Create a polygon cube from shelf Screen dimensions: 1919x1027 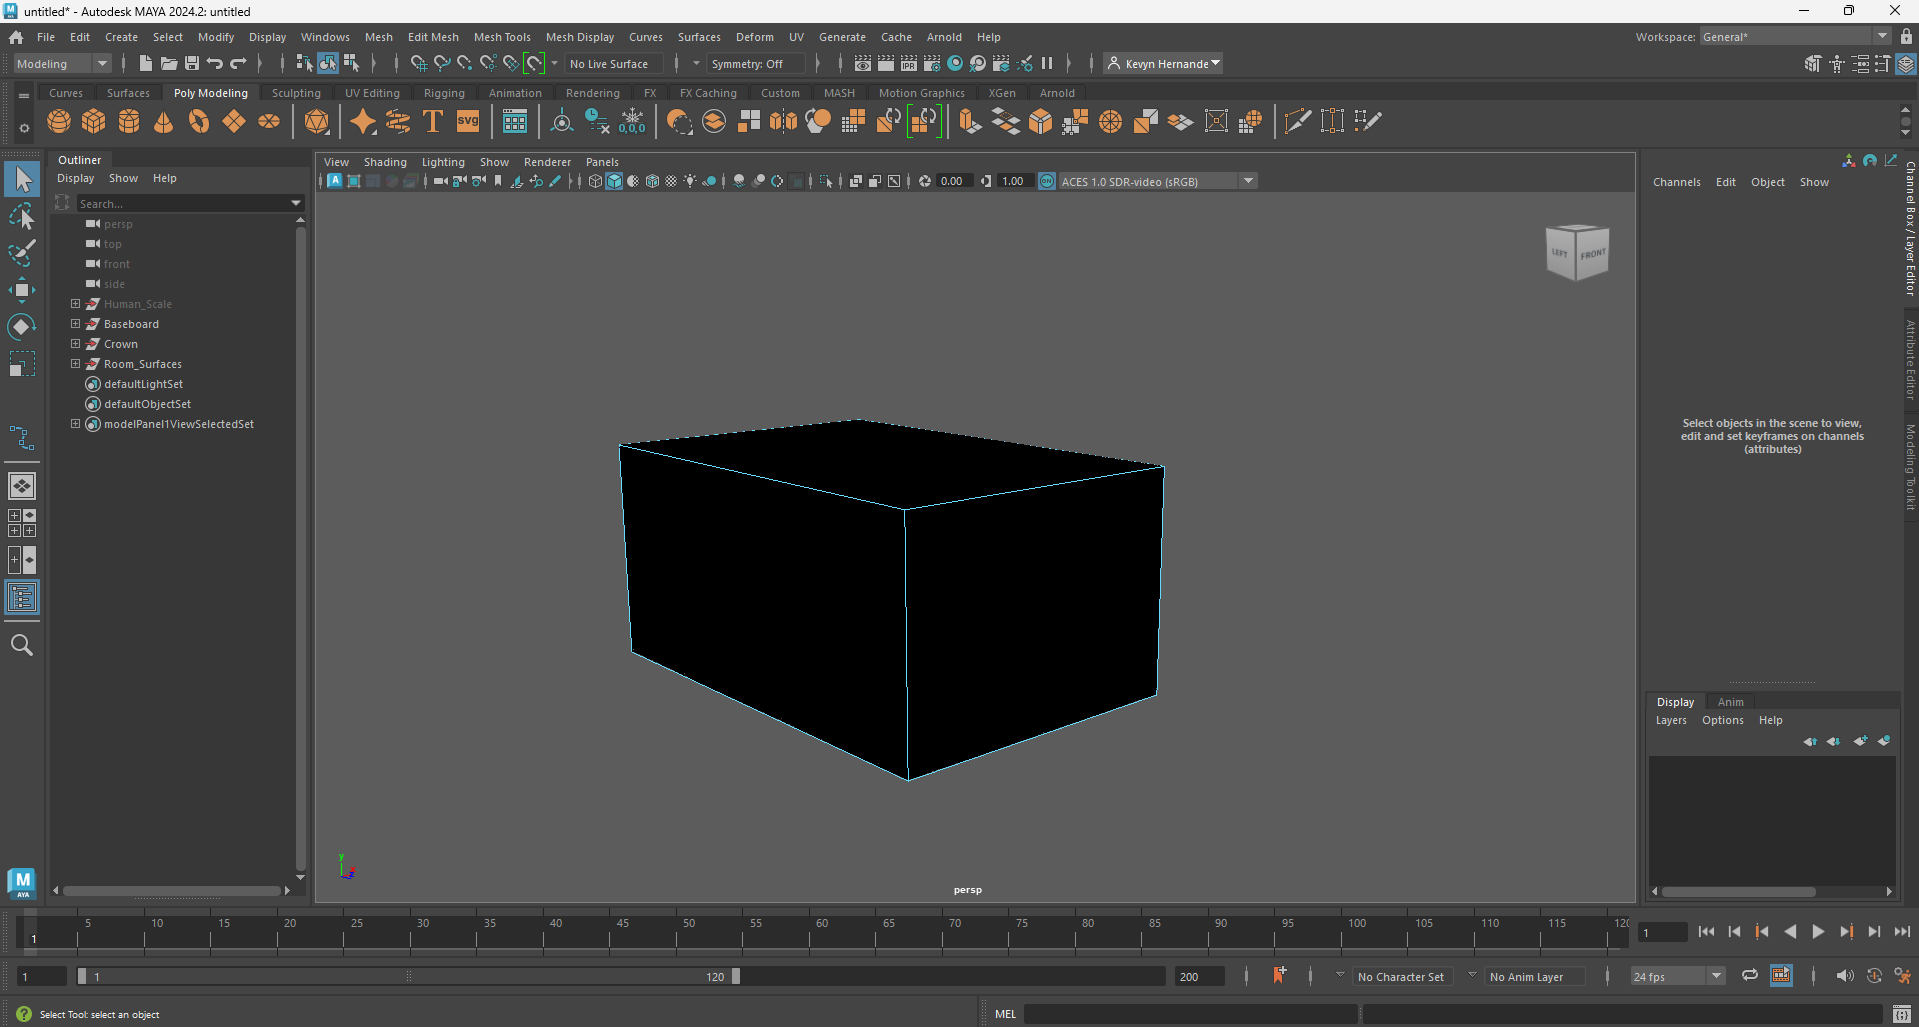click(x=94, y=122)
